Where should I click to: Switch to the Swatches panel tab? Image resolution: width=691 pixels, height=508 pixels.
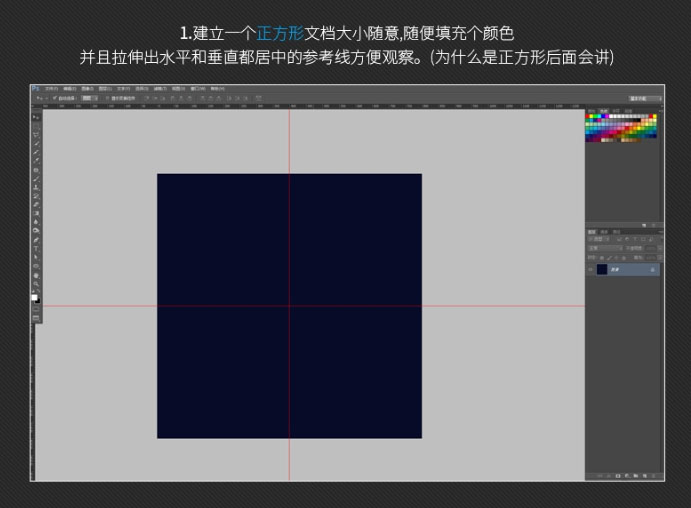(604, 111)
